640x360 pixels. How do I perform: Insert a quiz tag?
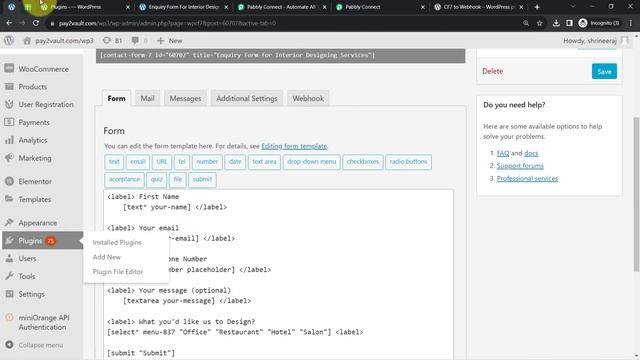[156, 180]
